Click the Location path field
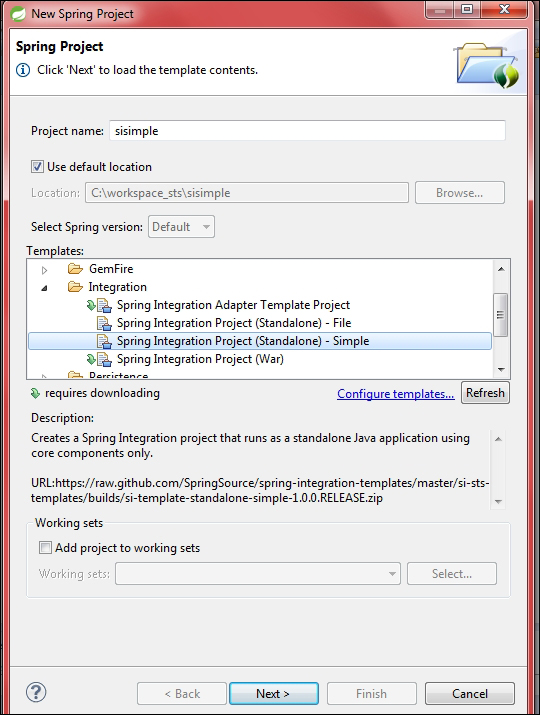The image size is (540, 715). click(247, 193)
